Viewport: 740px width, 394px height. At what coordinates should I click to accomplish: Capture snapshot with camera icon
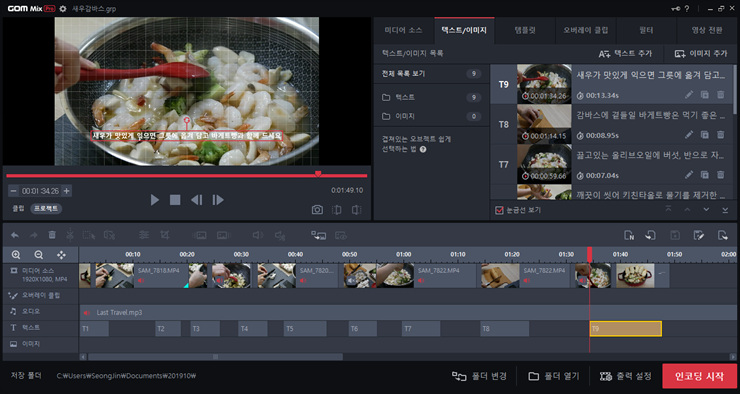pos(317,210)
